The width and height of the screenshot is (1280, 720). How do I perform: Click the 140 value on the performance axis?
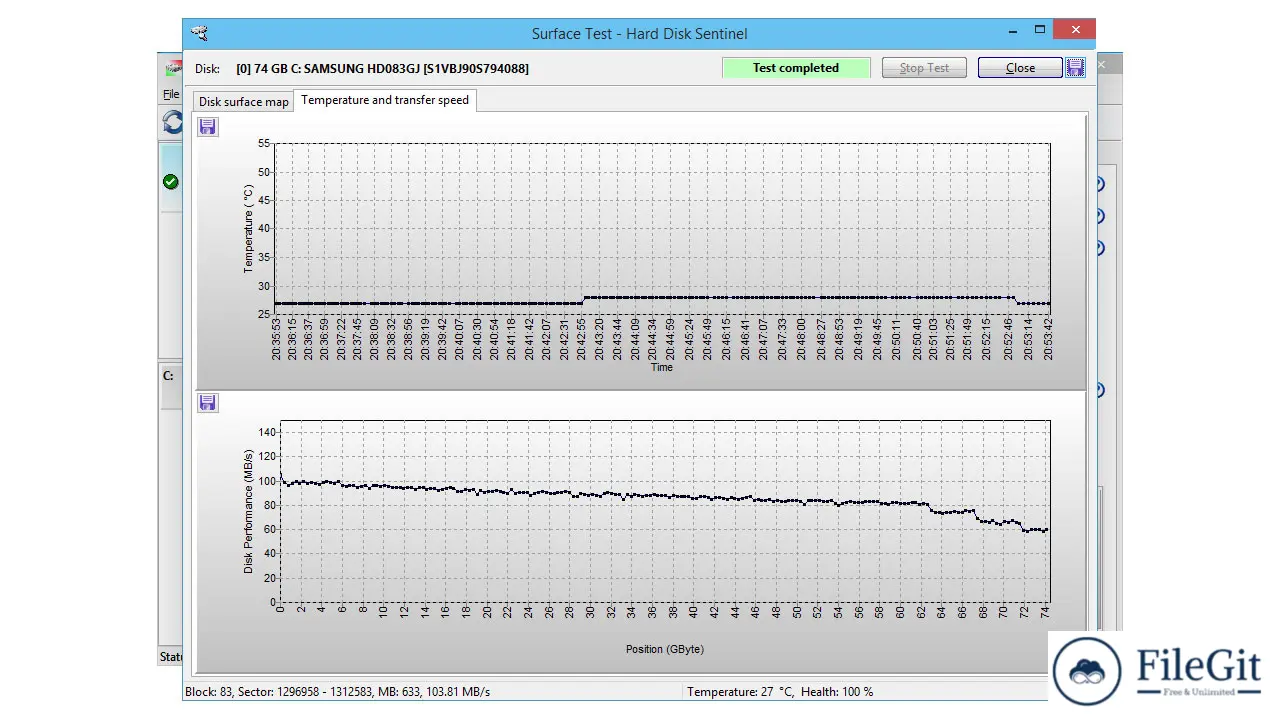coord(266,432)
